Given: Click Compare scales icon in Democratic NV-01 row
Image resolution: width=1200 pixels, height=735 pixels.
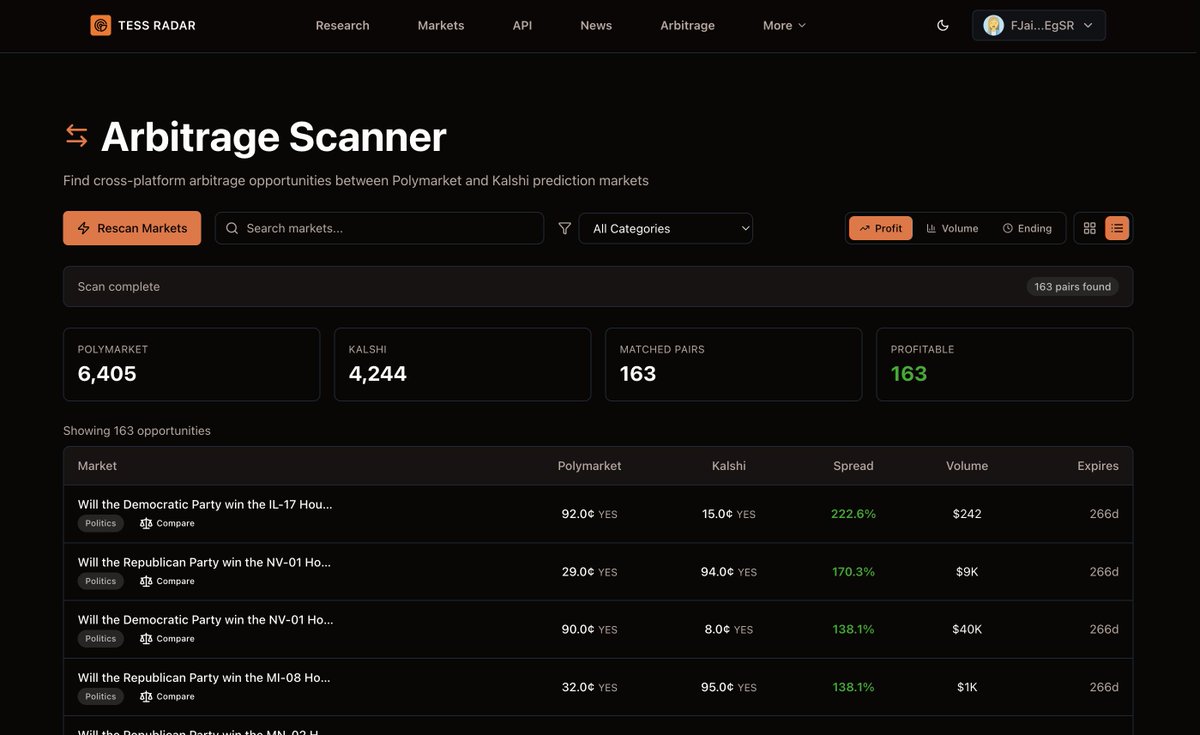Looking at the screenshot, I should [146, 638].
